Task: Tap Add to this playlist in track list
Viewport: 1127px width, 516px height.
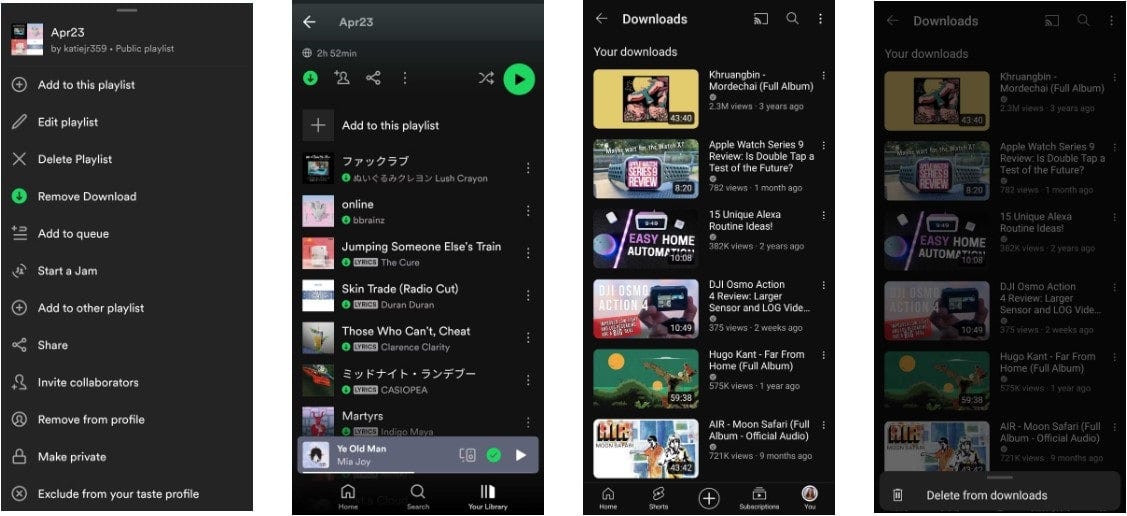Action: coord(390,126)
